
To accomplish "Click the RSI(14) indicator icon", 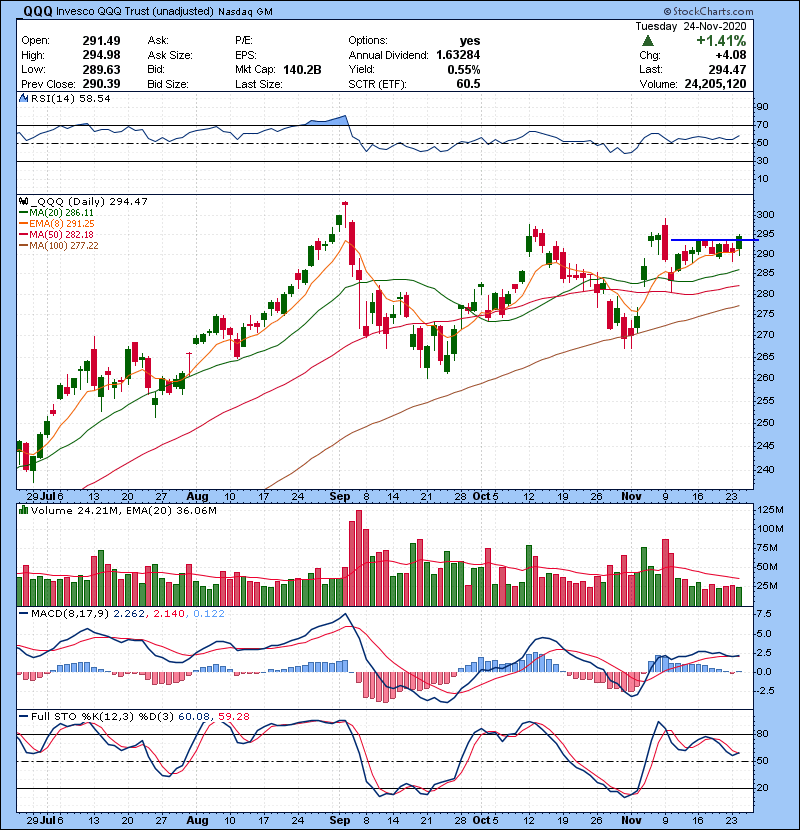I will (x=23, y=98).
